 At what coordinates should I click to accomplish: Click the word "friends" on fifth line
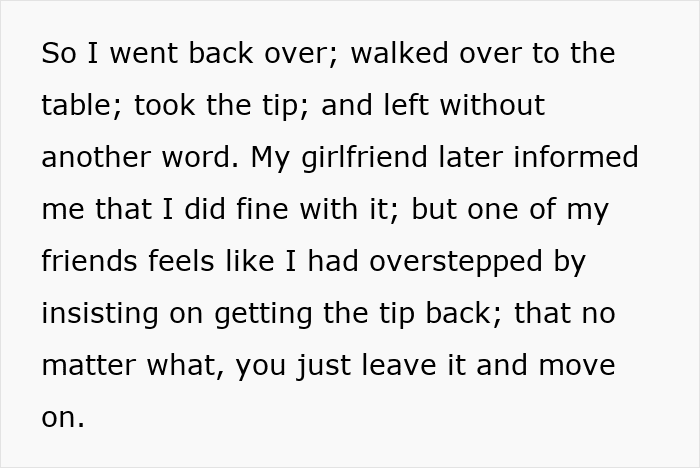[x=89, y=261]
